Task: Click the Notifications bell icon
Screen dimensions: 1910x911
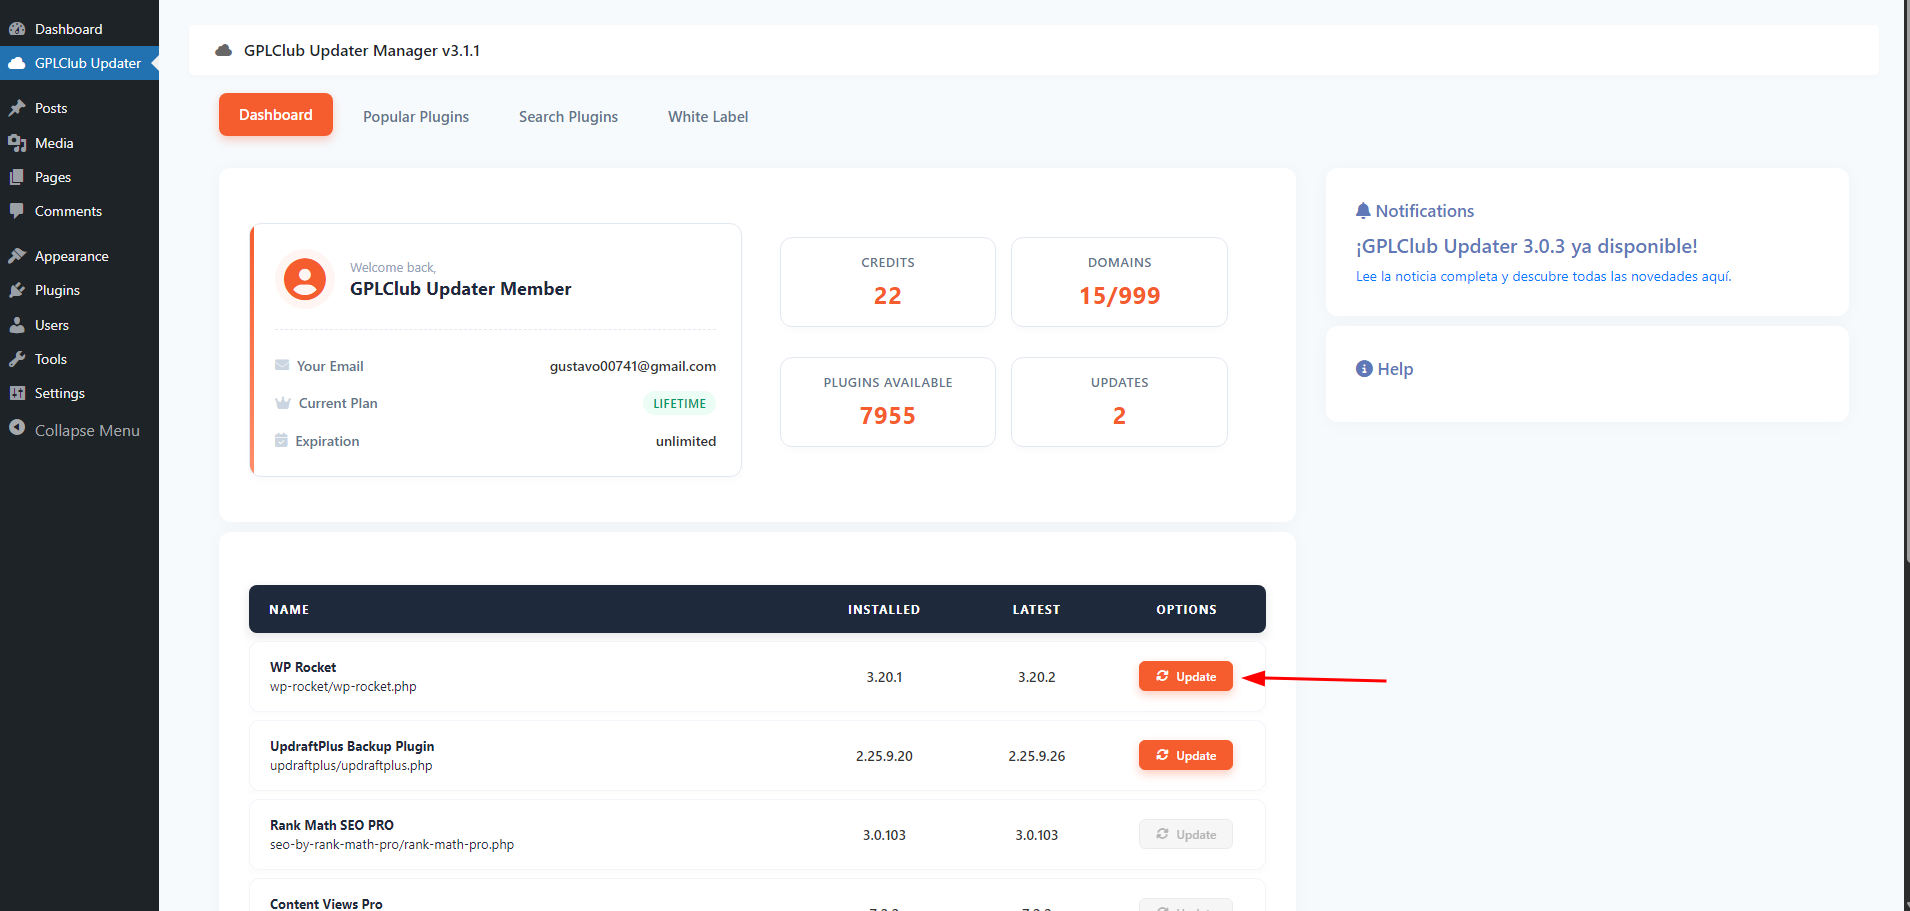Action: pyautogui.click(x=1363, y=210)
